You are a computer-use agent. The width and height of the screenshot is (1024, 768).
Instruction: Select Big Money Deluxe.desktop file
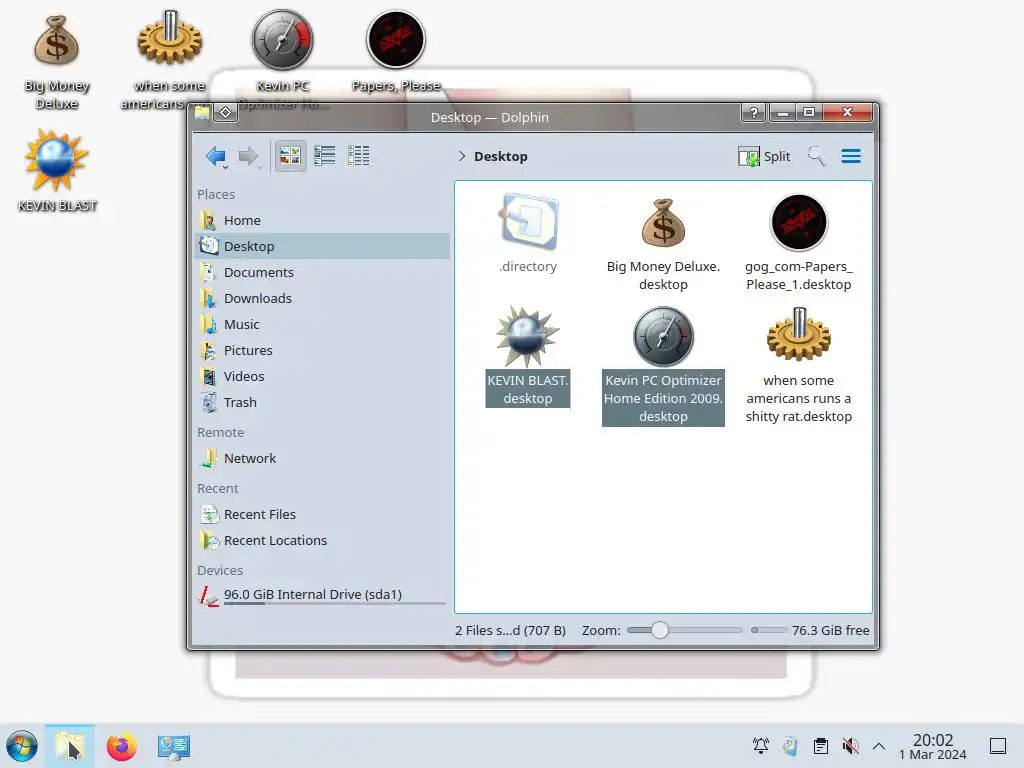(663, 243)
